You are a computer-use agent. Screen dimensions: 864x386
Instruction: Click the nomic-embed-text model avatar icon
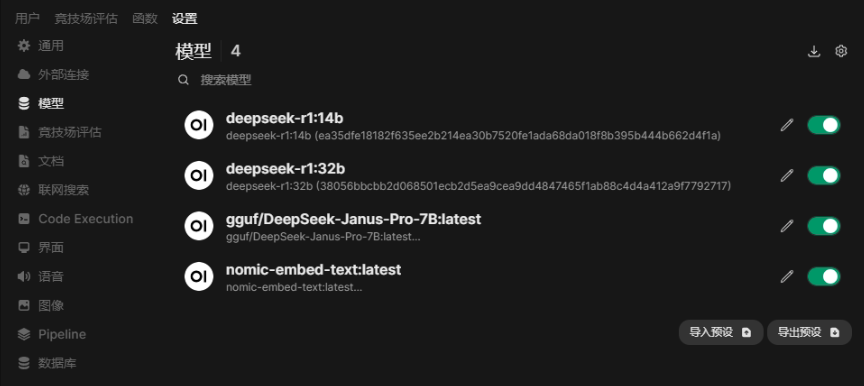199,276
